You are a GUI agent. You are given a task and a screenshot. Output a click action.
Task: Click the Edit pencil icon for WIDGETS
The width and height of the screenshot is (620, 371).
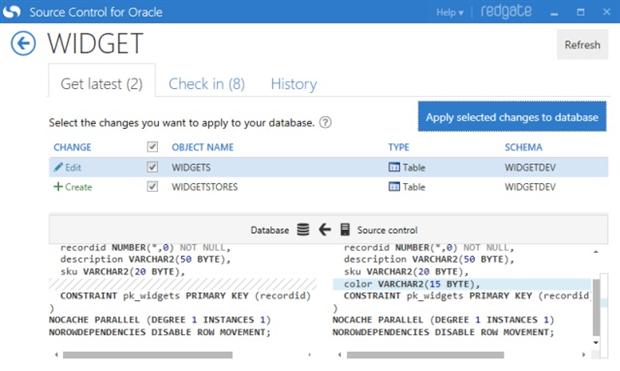(58, 167)
